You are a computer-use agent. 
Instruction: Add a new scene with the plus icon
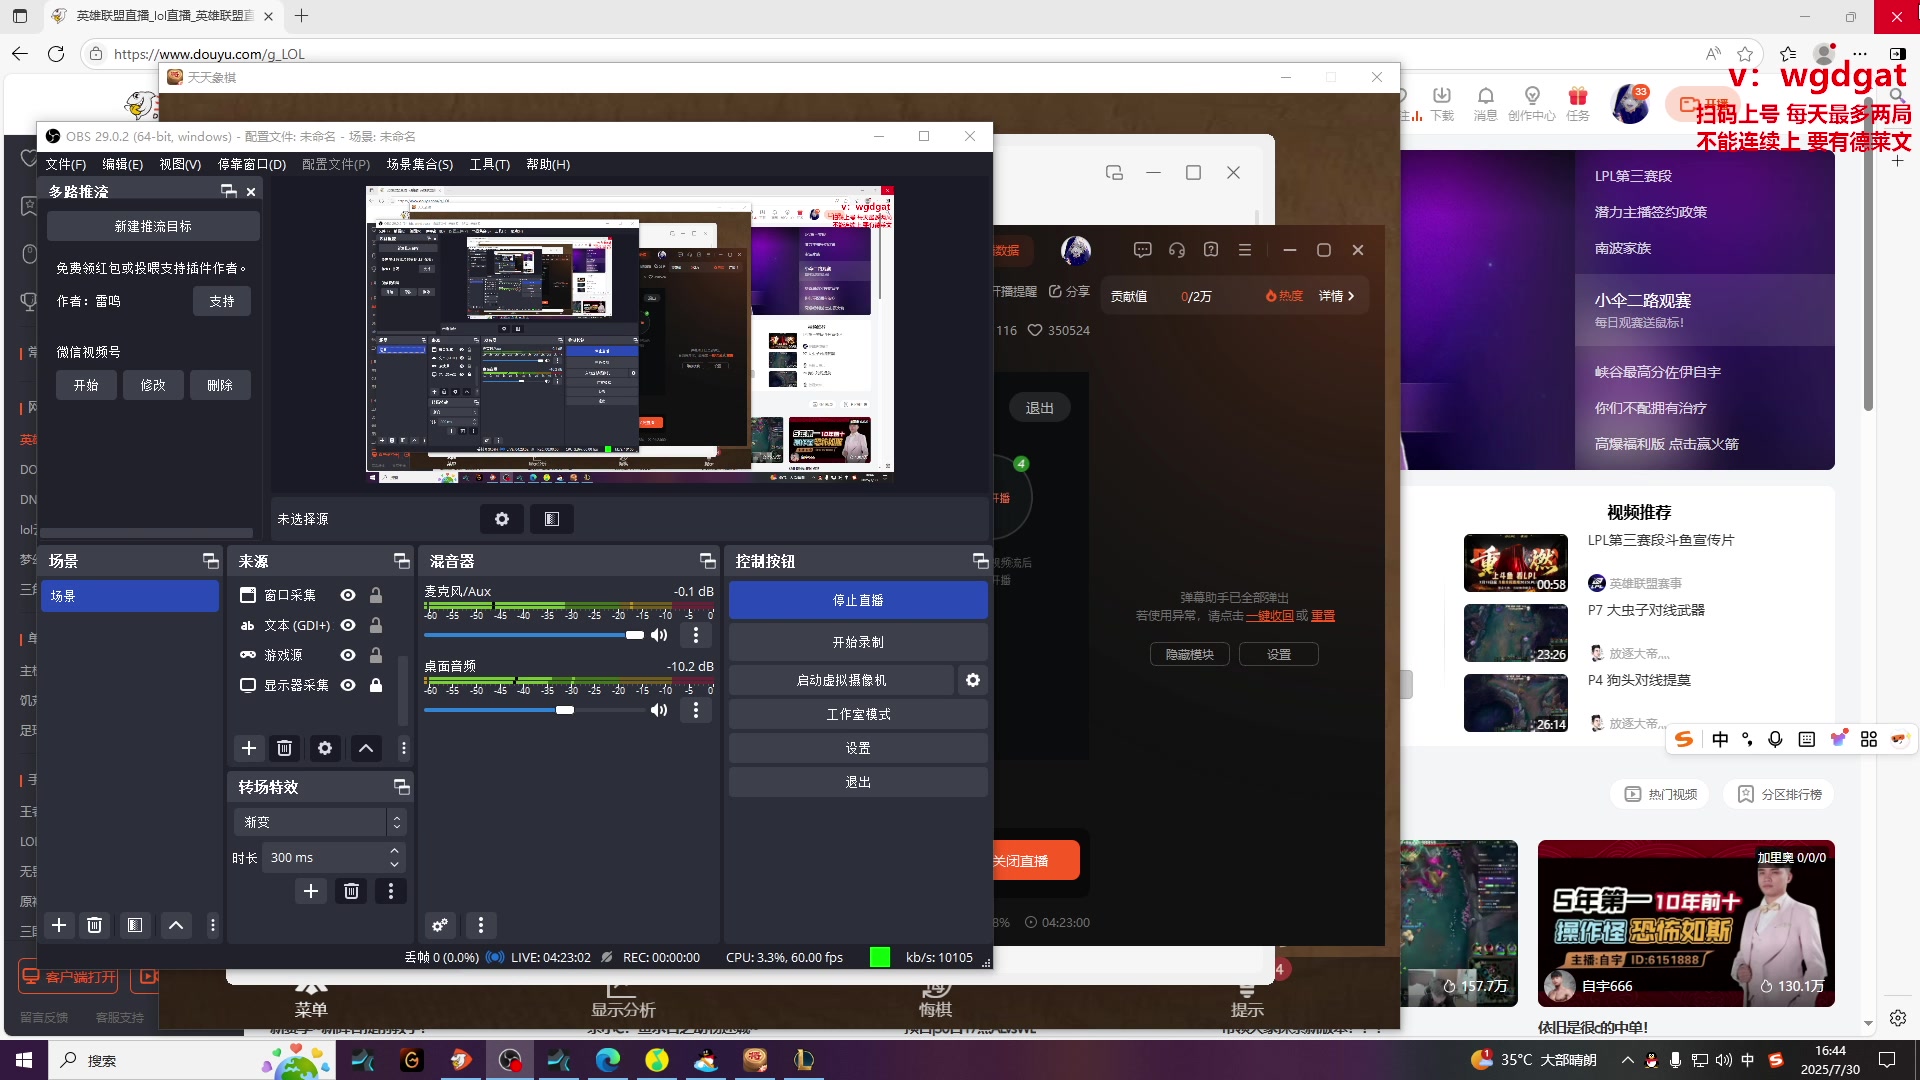59,925
